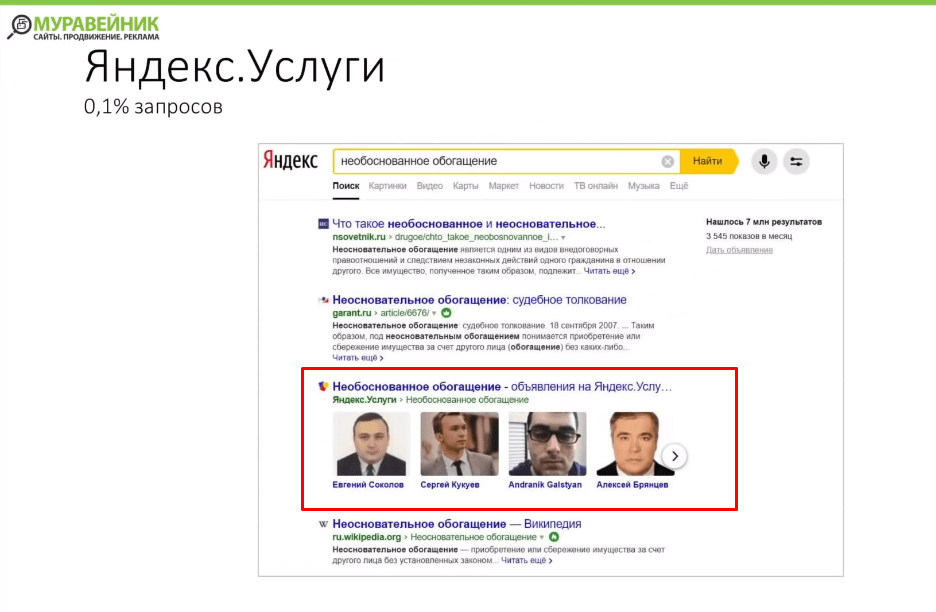Click name link Andranik Galstyan
936x612 pixels.
545,484
